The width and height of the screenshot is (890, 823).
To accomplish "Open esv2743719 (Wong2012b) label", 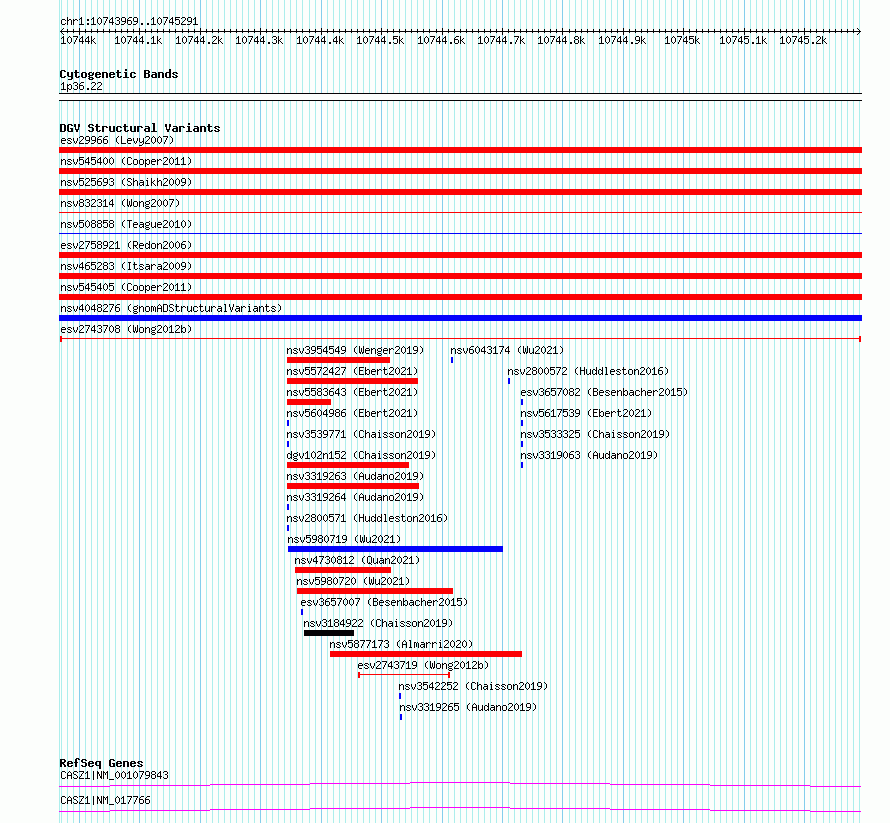I will (423, 665).
